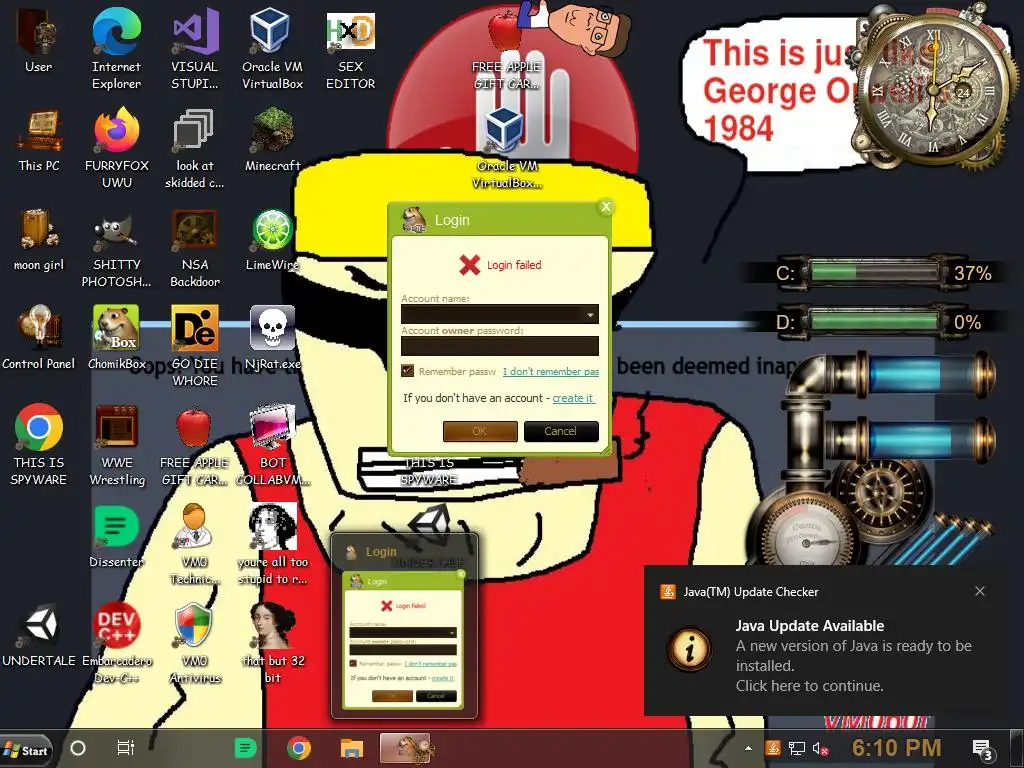Screen dimensions: 1024x768
Task: Open WWE Wrestling desktop icon
Action: pyautogui.click(x=117, y=445)
